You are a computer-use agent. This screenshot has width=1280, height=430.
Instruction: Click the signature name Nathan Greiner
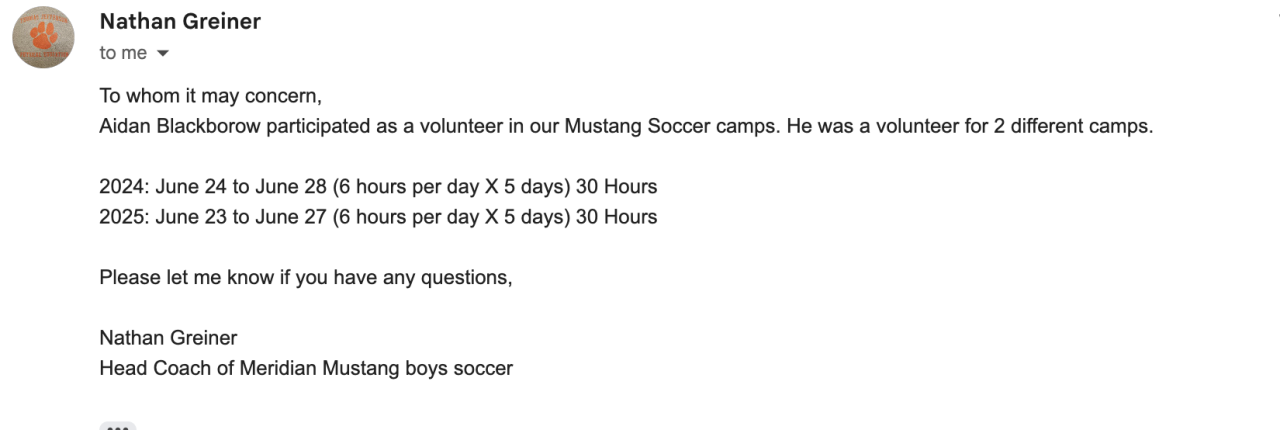[168, 338]
